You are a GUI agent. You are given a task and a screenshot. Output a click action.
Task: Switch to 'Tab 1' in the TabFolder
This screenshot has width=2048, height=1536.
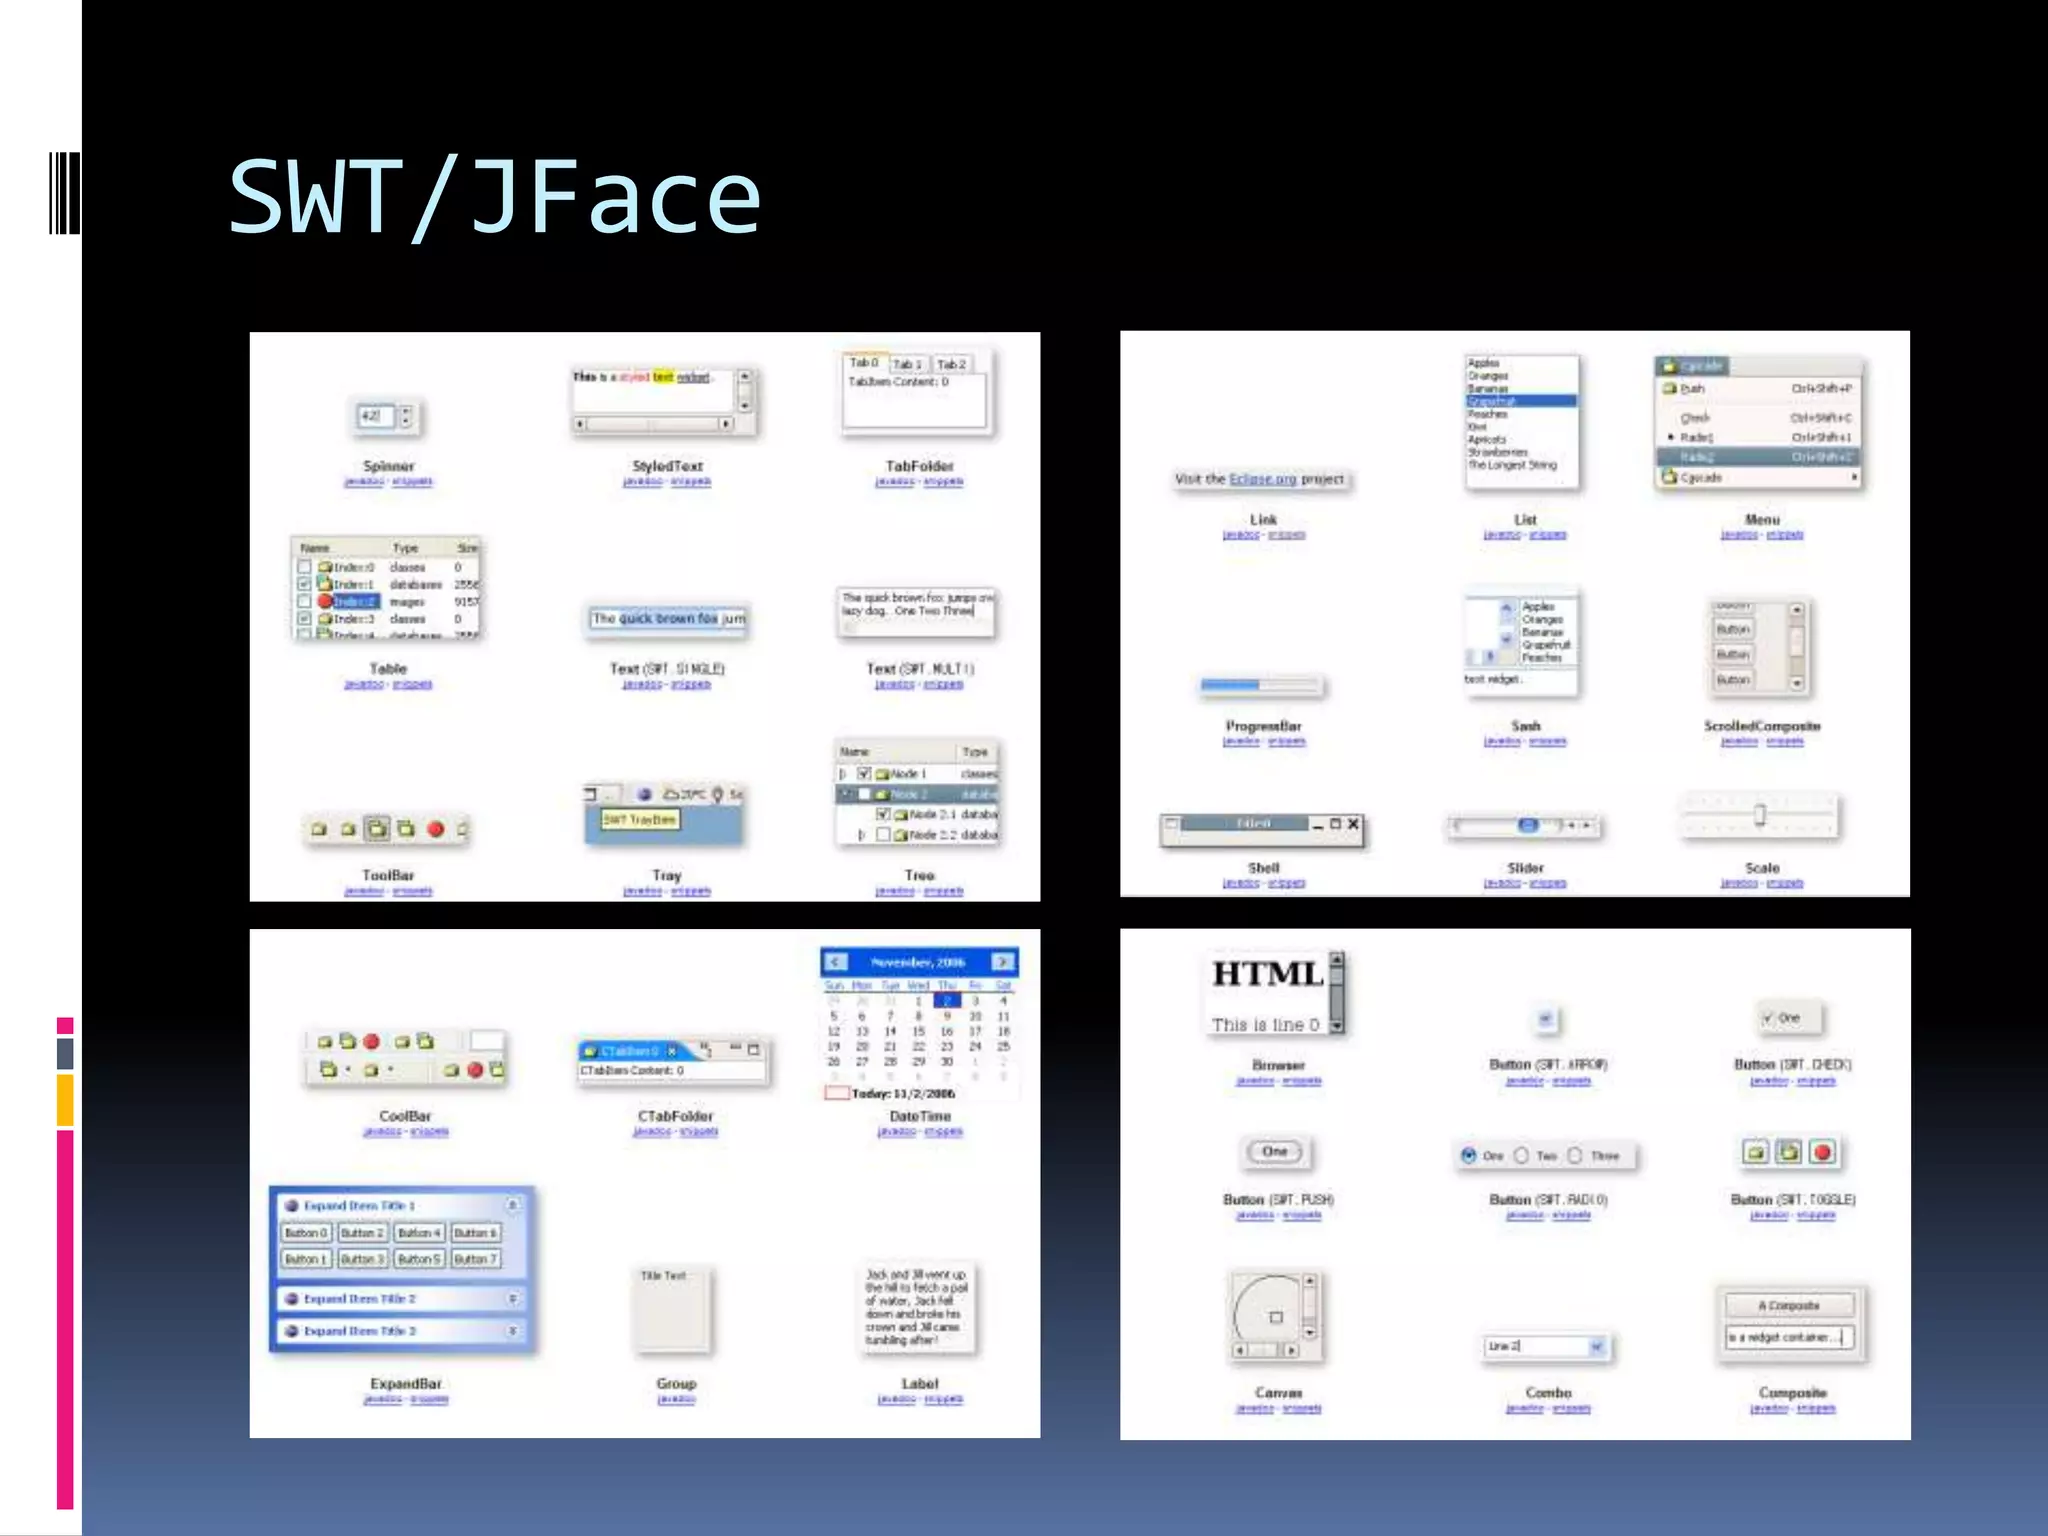tap(906, 365)
